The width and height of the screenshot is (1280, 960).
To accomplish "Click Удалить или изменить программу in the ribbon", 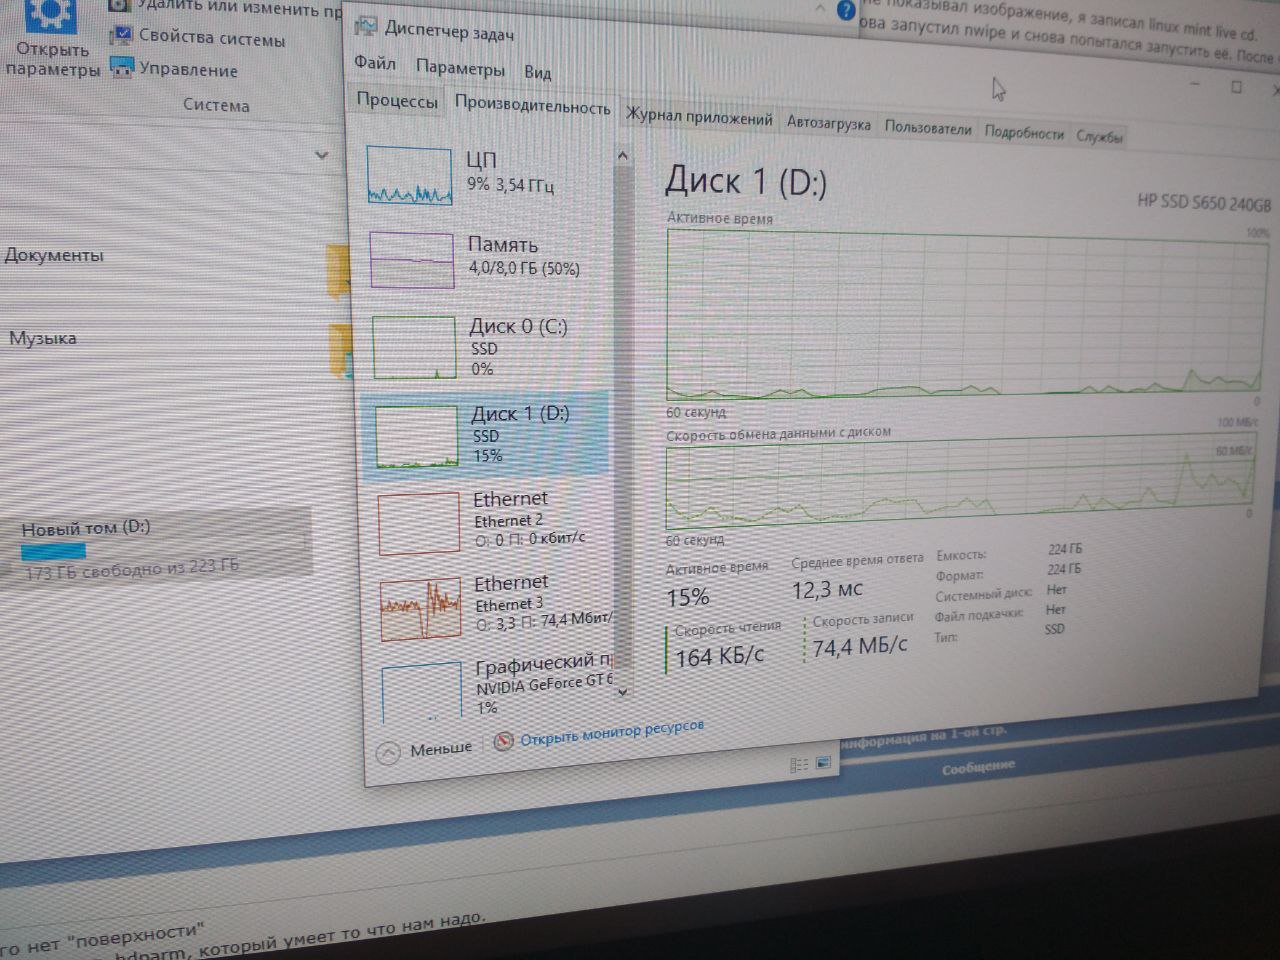I will (240, 8).
